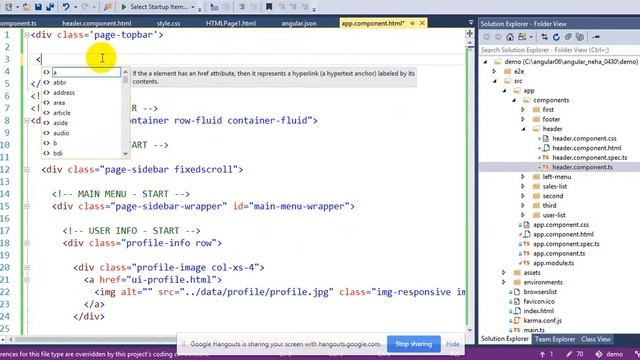Viewport: 640px width, 360px height.
Task: Select app.module.ts file
Action: 553,263
